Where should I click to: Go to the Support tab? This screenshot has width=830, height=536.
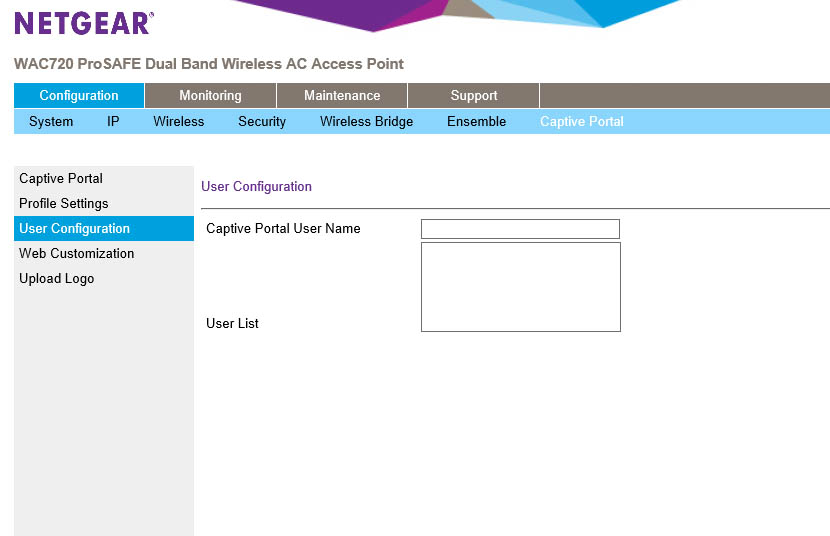pos(474,95)
